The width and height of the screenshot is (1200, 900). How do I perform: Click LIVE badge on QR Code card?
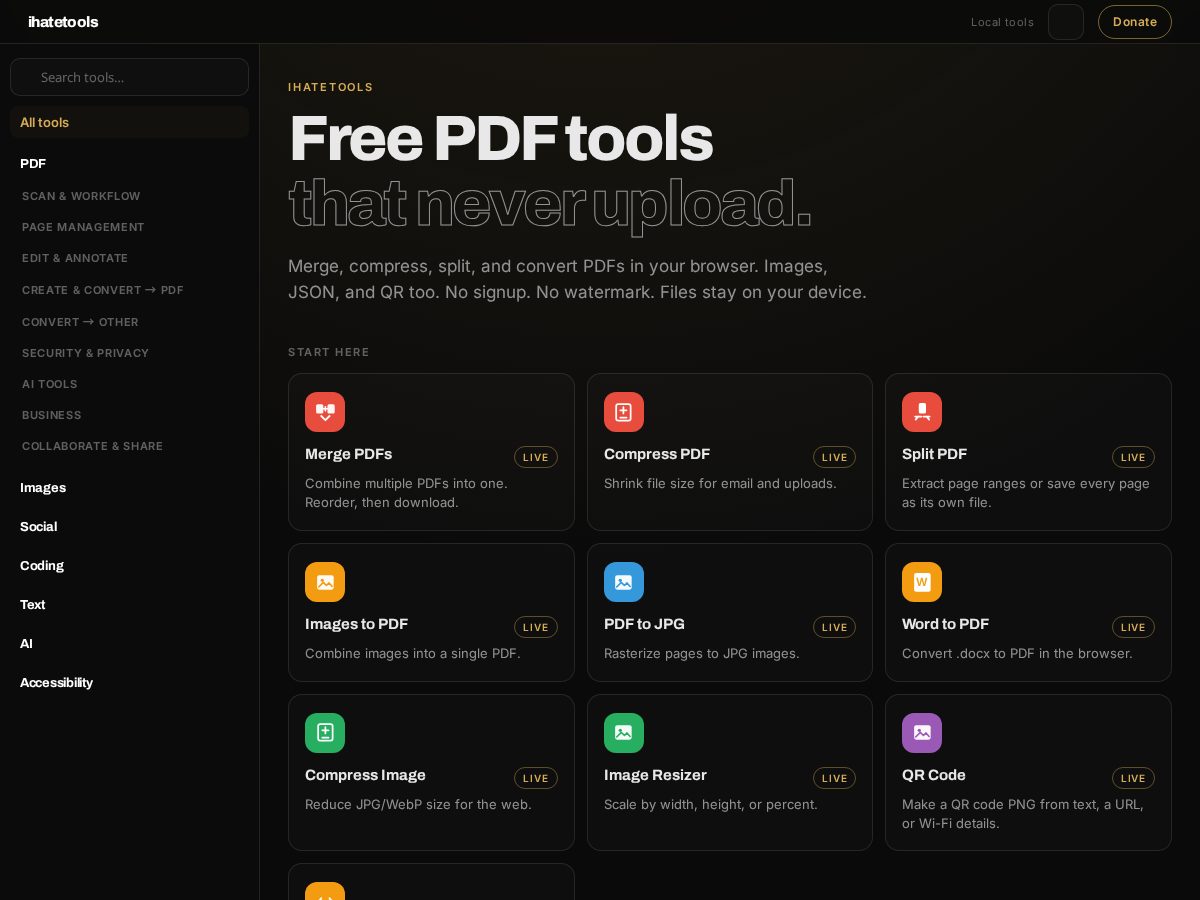point(1133,778)
